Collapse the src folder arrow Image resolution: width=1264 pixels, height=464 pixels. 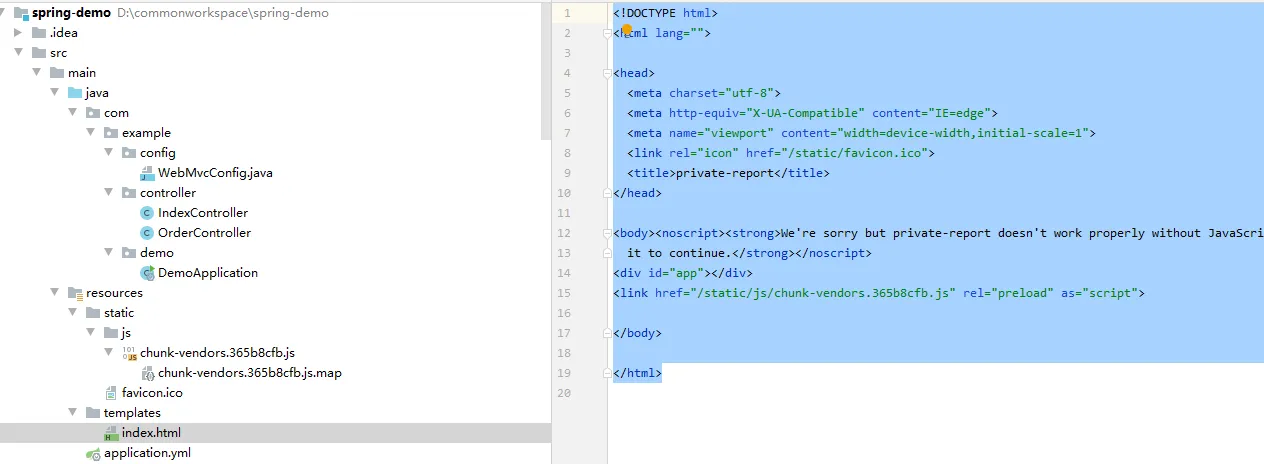[19, 53]
